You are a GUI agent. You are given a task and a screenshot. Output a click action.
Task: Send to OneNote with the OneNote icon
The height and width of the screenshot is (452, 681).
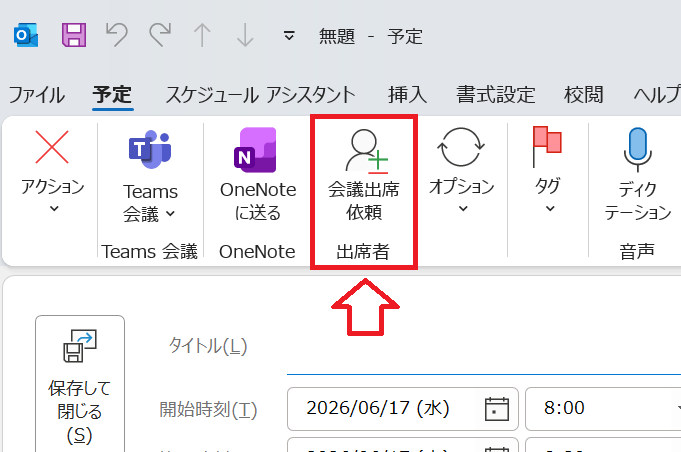[x=255, y=149]
